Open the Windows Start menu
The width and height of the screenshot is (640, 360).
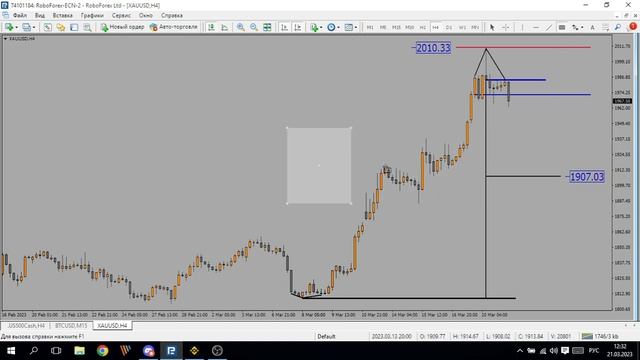[x=11, y=351]
